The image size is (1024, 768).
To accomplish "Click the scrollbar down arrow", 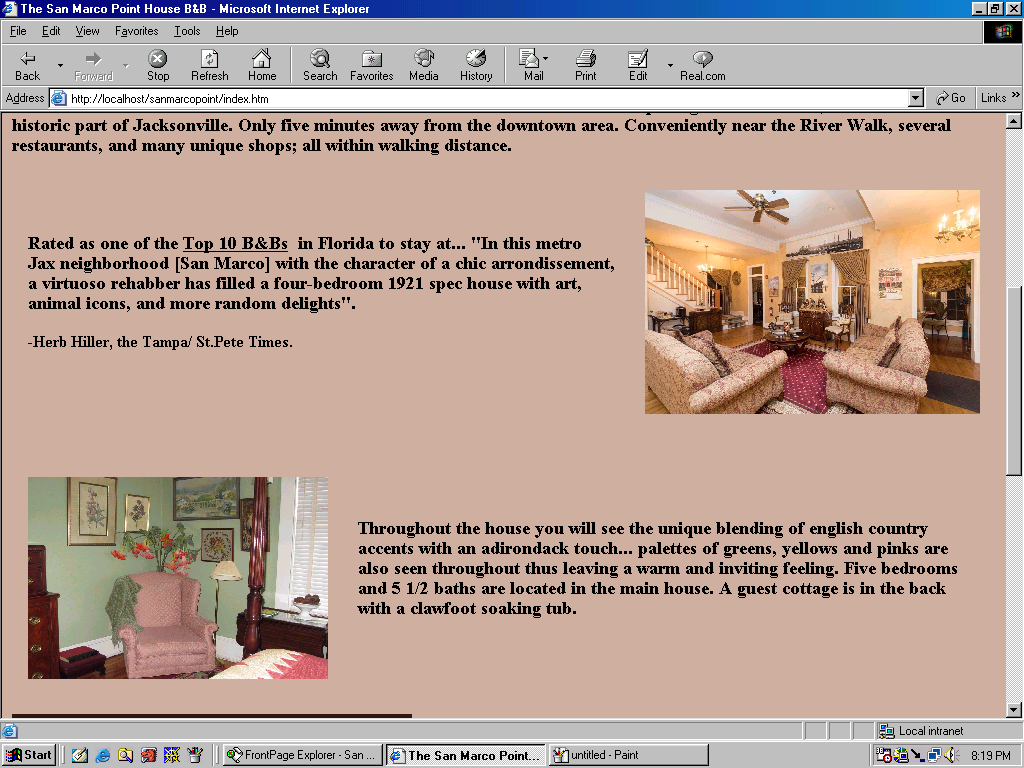I will click(x=1014, y=710).
